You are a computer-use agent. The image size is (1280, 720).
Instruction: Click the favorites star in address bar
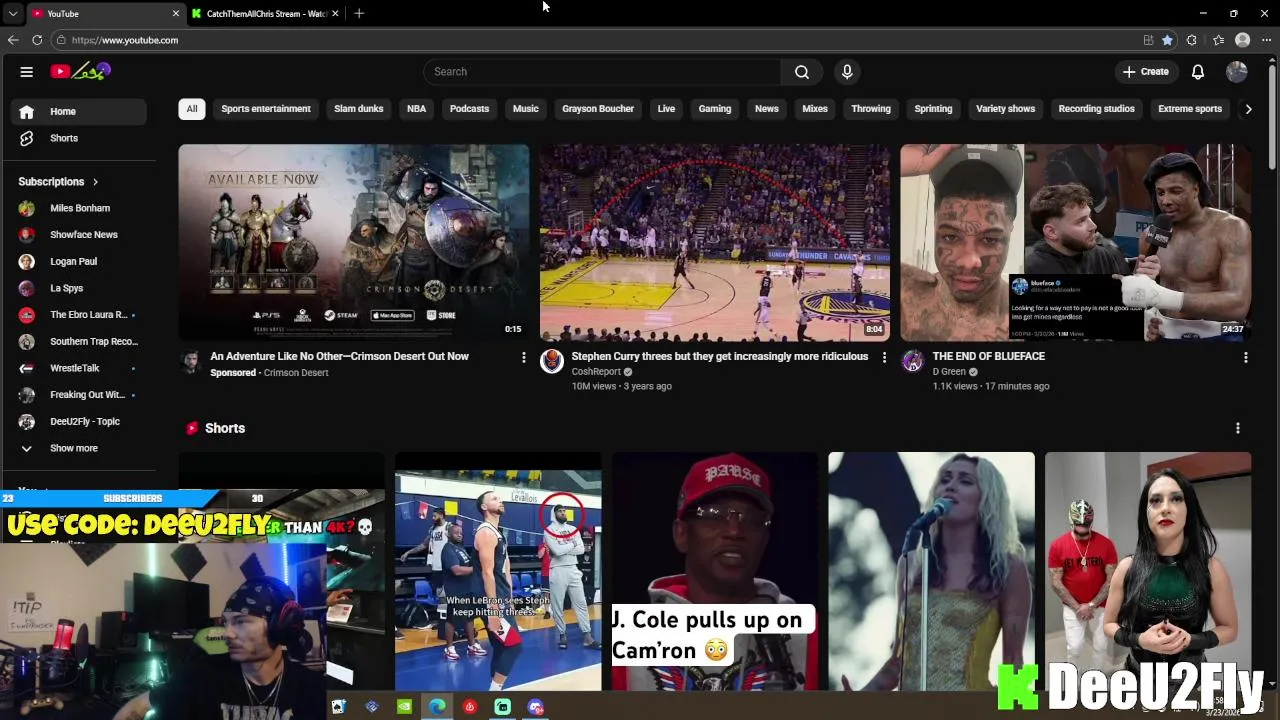1167,40
